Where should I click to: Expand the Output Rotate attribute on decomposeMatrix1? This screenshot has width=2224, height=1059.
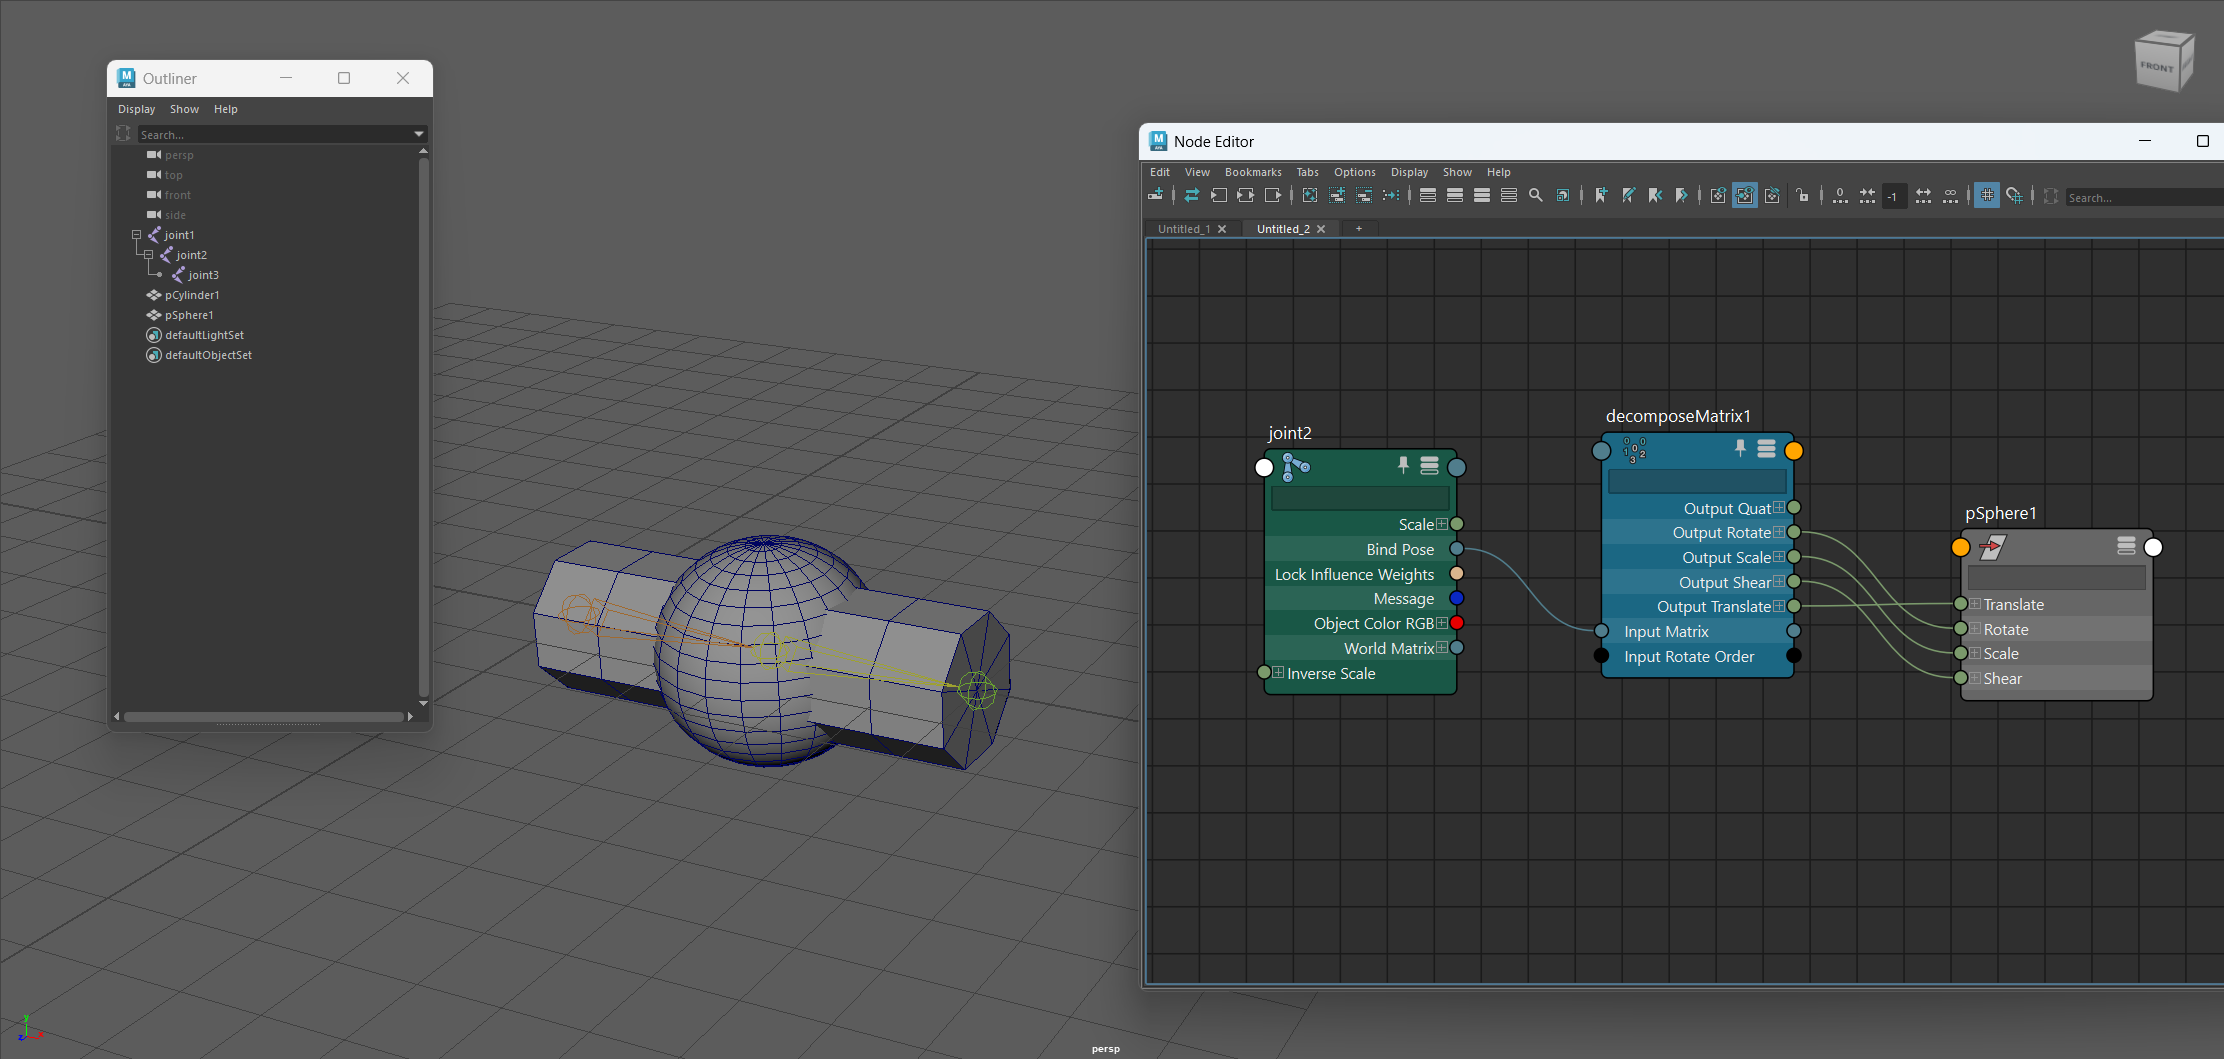[x=1779, y=533]
